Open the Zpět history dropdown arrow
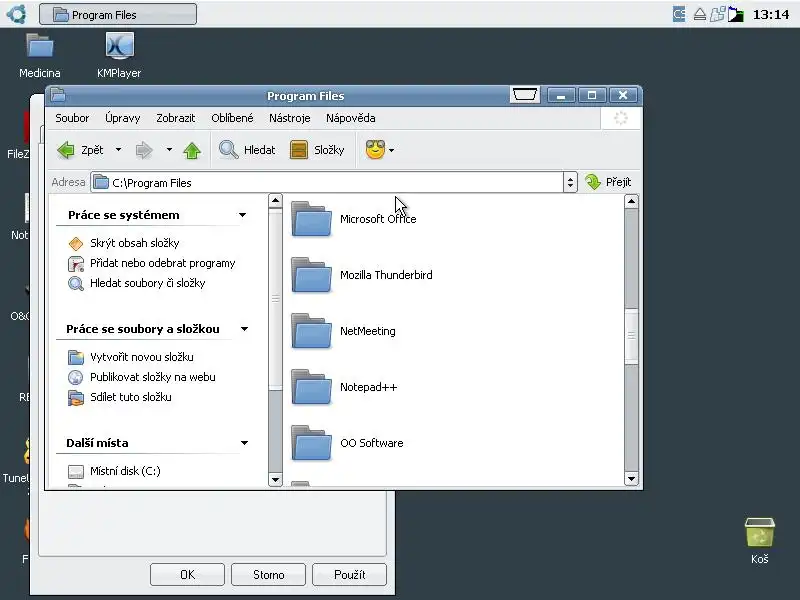 pyautogui.click(x=118, y=150)
